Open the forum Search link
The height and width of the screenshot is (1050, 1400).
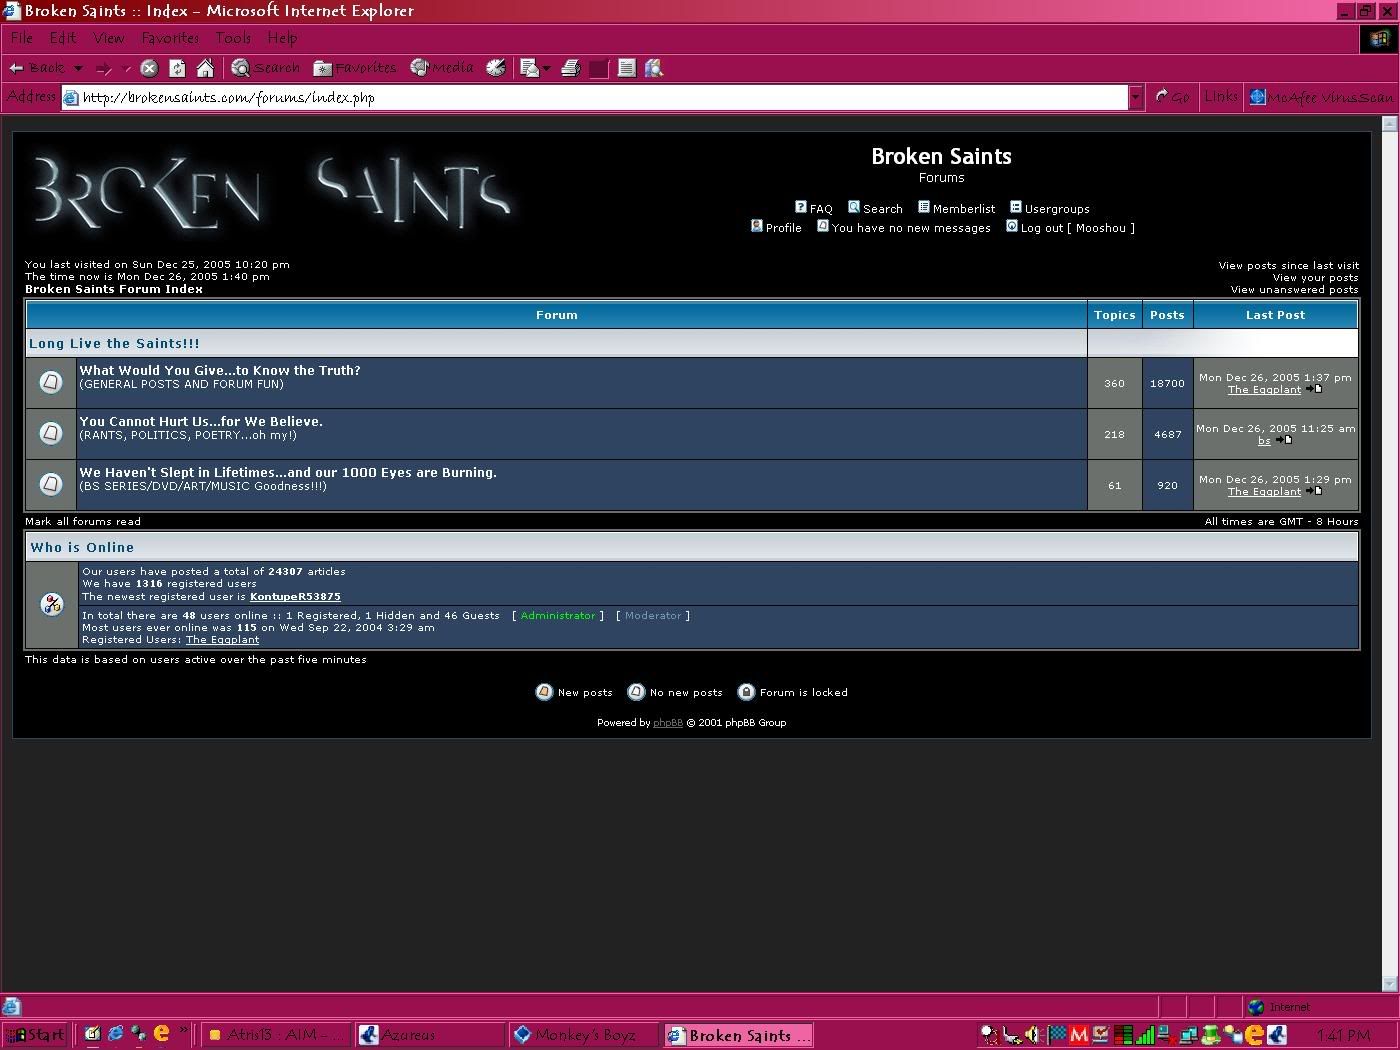(x=875, y=208)
